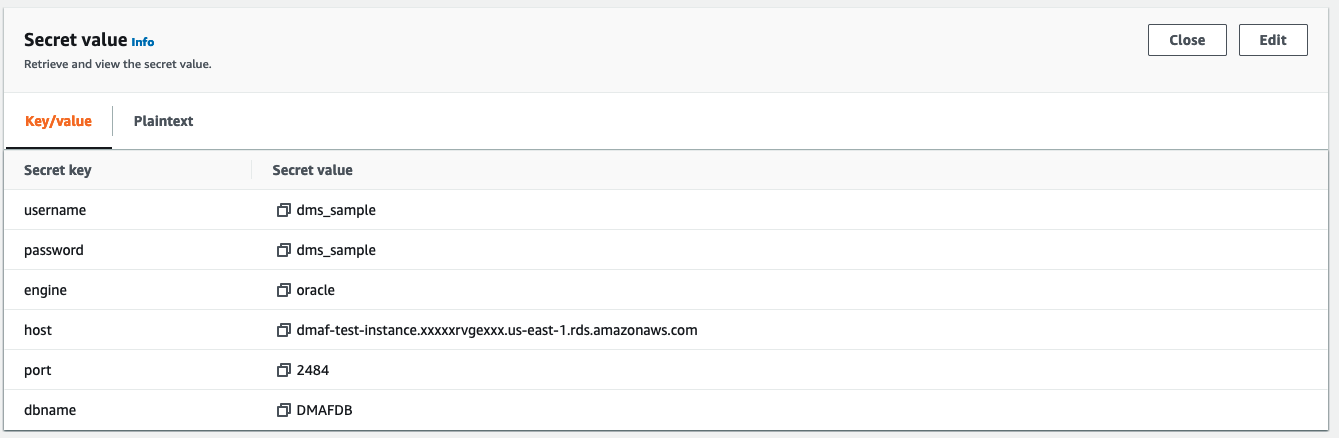This screenshot has height=438, width=1339.
Task: Click the host address text
Action: (497, 330)
